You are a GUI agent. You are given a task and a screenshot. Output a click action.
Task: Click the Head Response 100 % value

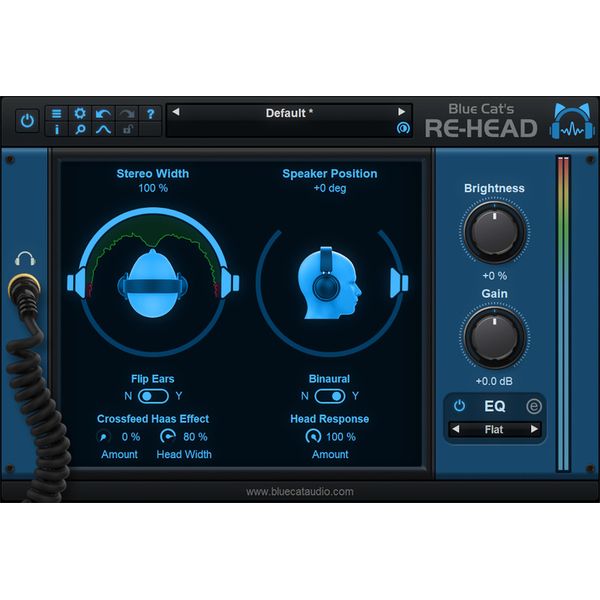point(341,437)
